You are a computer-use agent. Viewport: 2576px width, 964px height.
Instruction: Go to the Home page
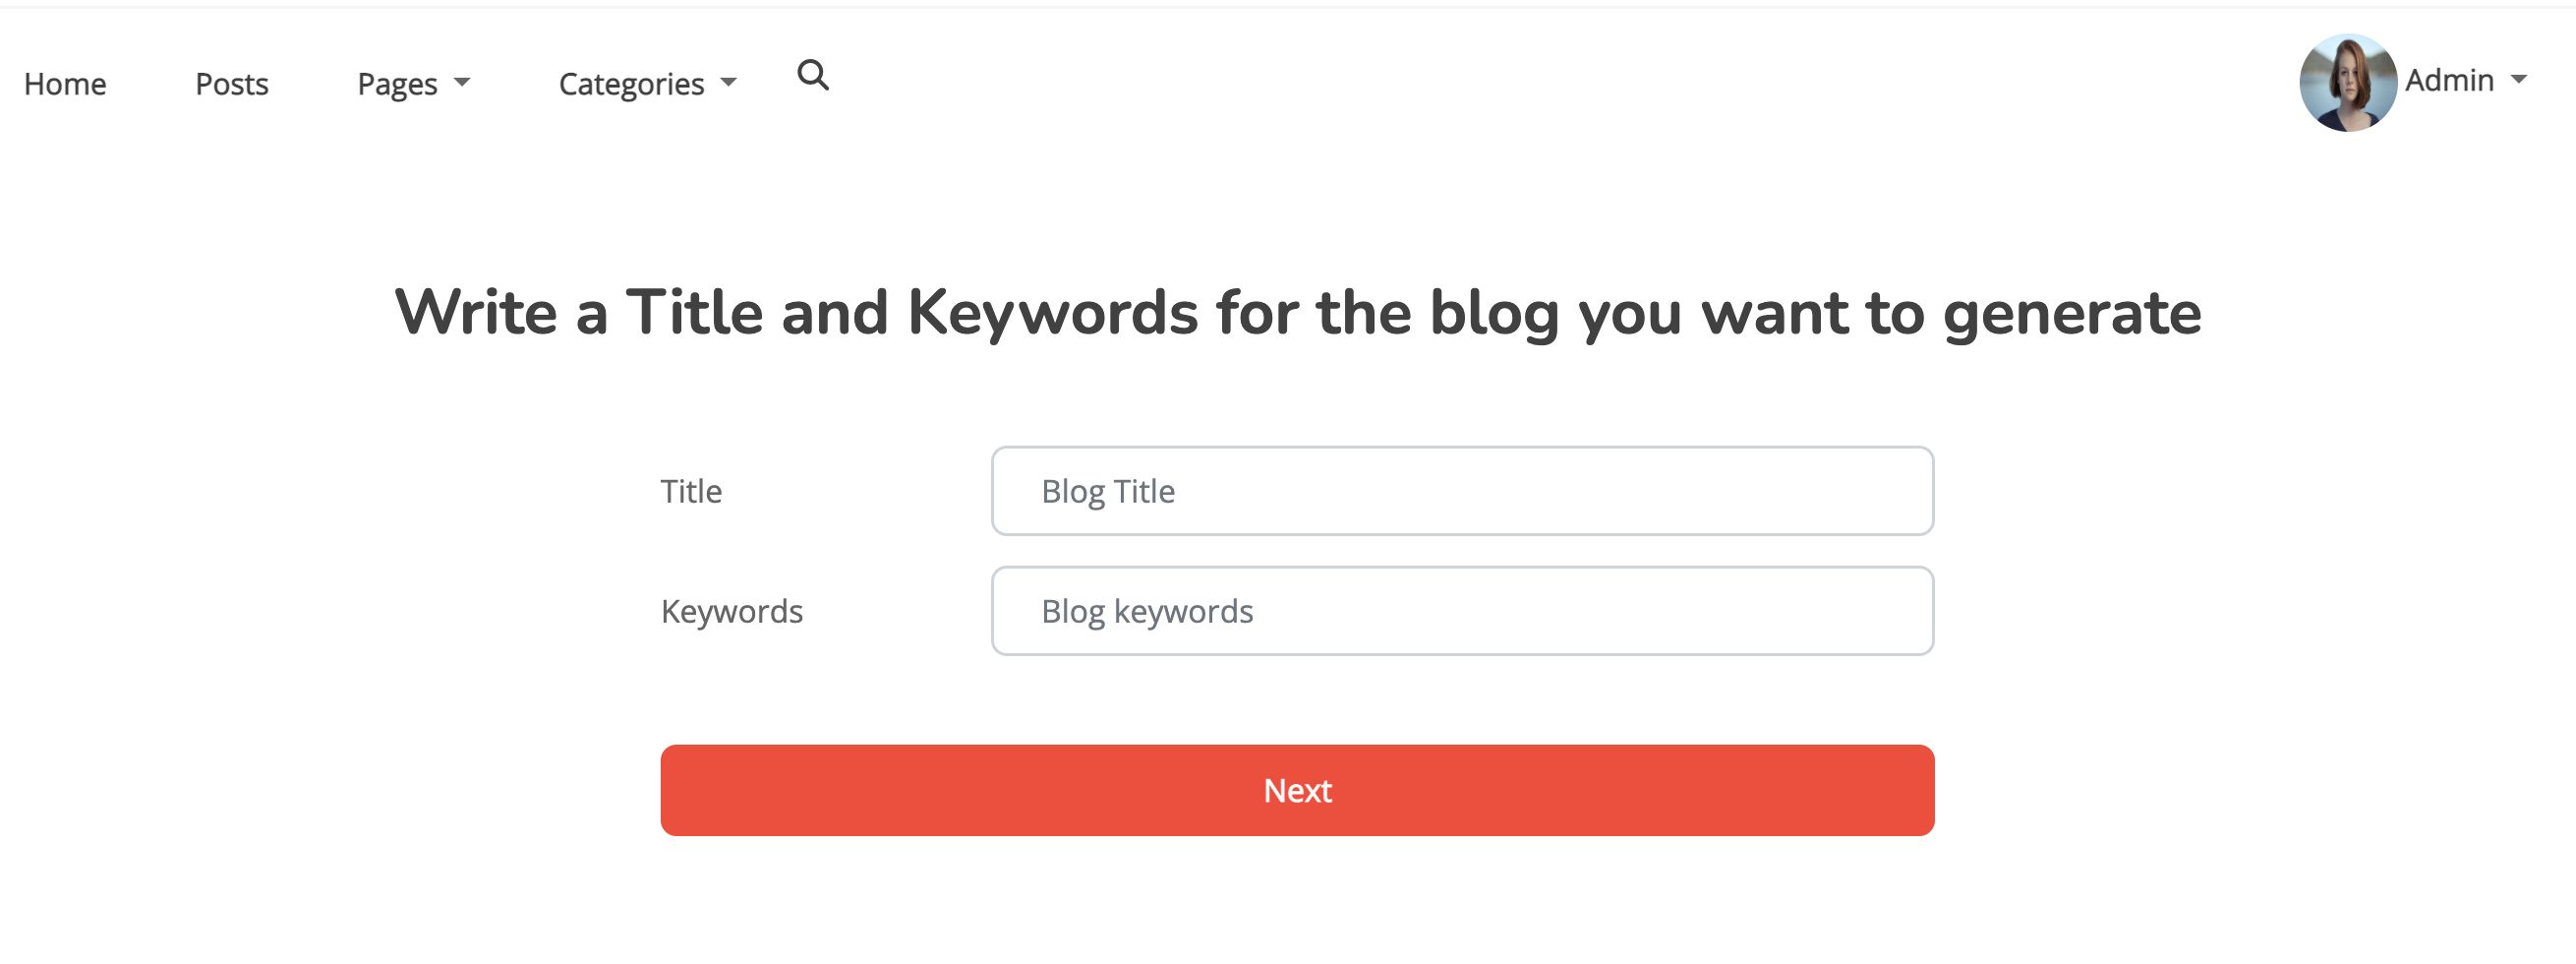pyautogui.click(x=65, y=84)
